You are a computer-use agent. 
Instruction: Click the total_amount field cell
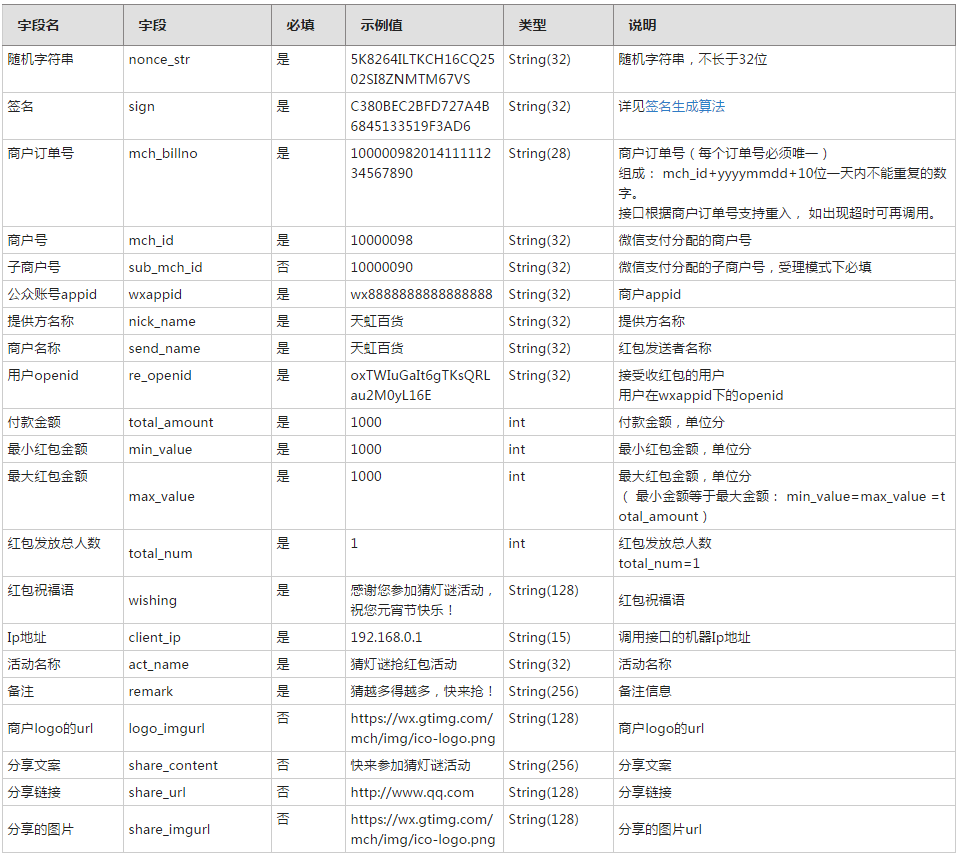171,423
